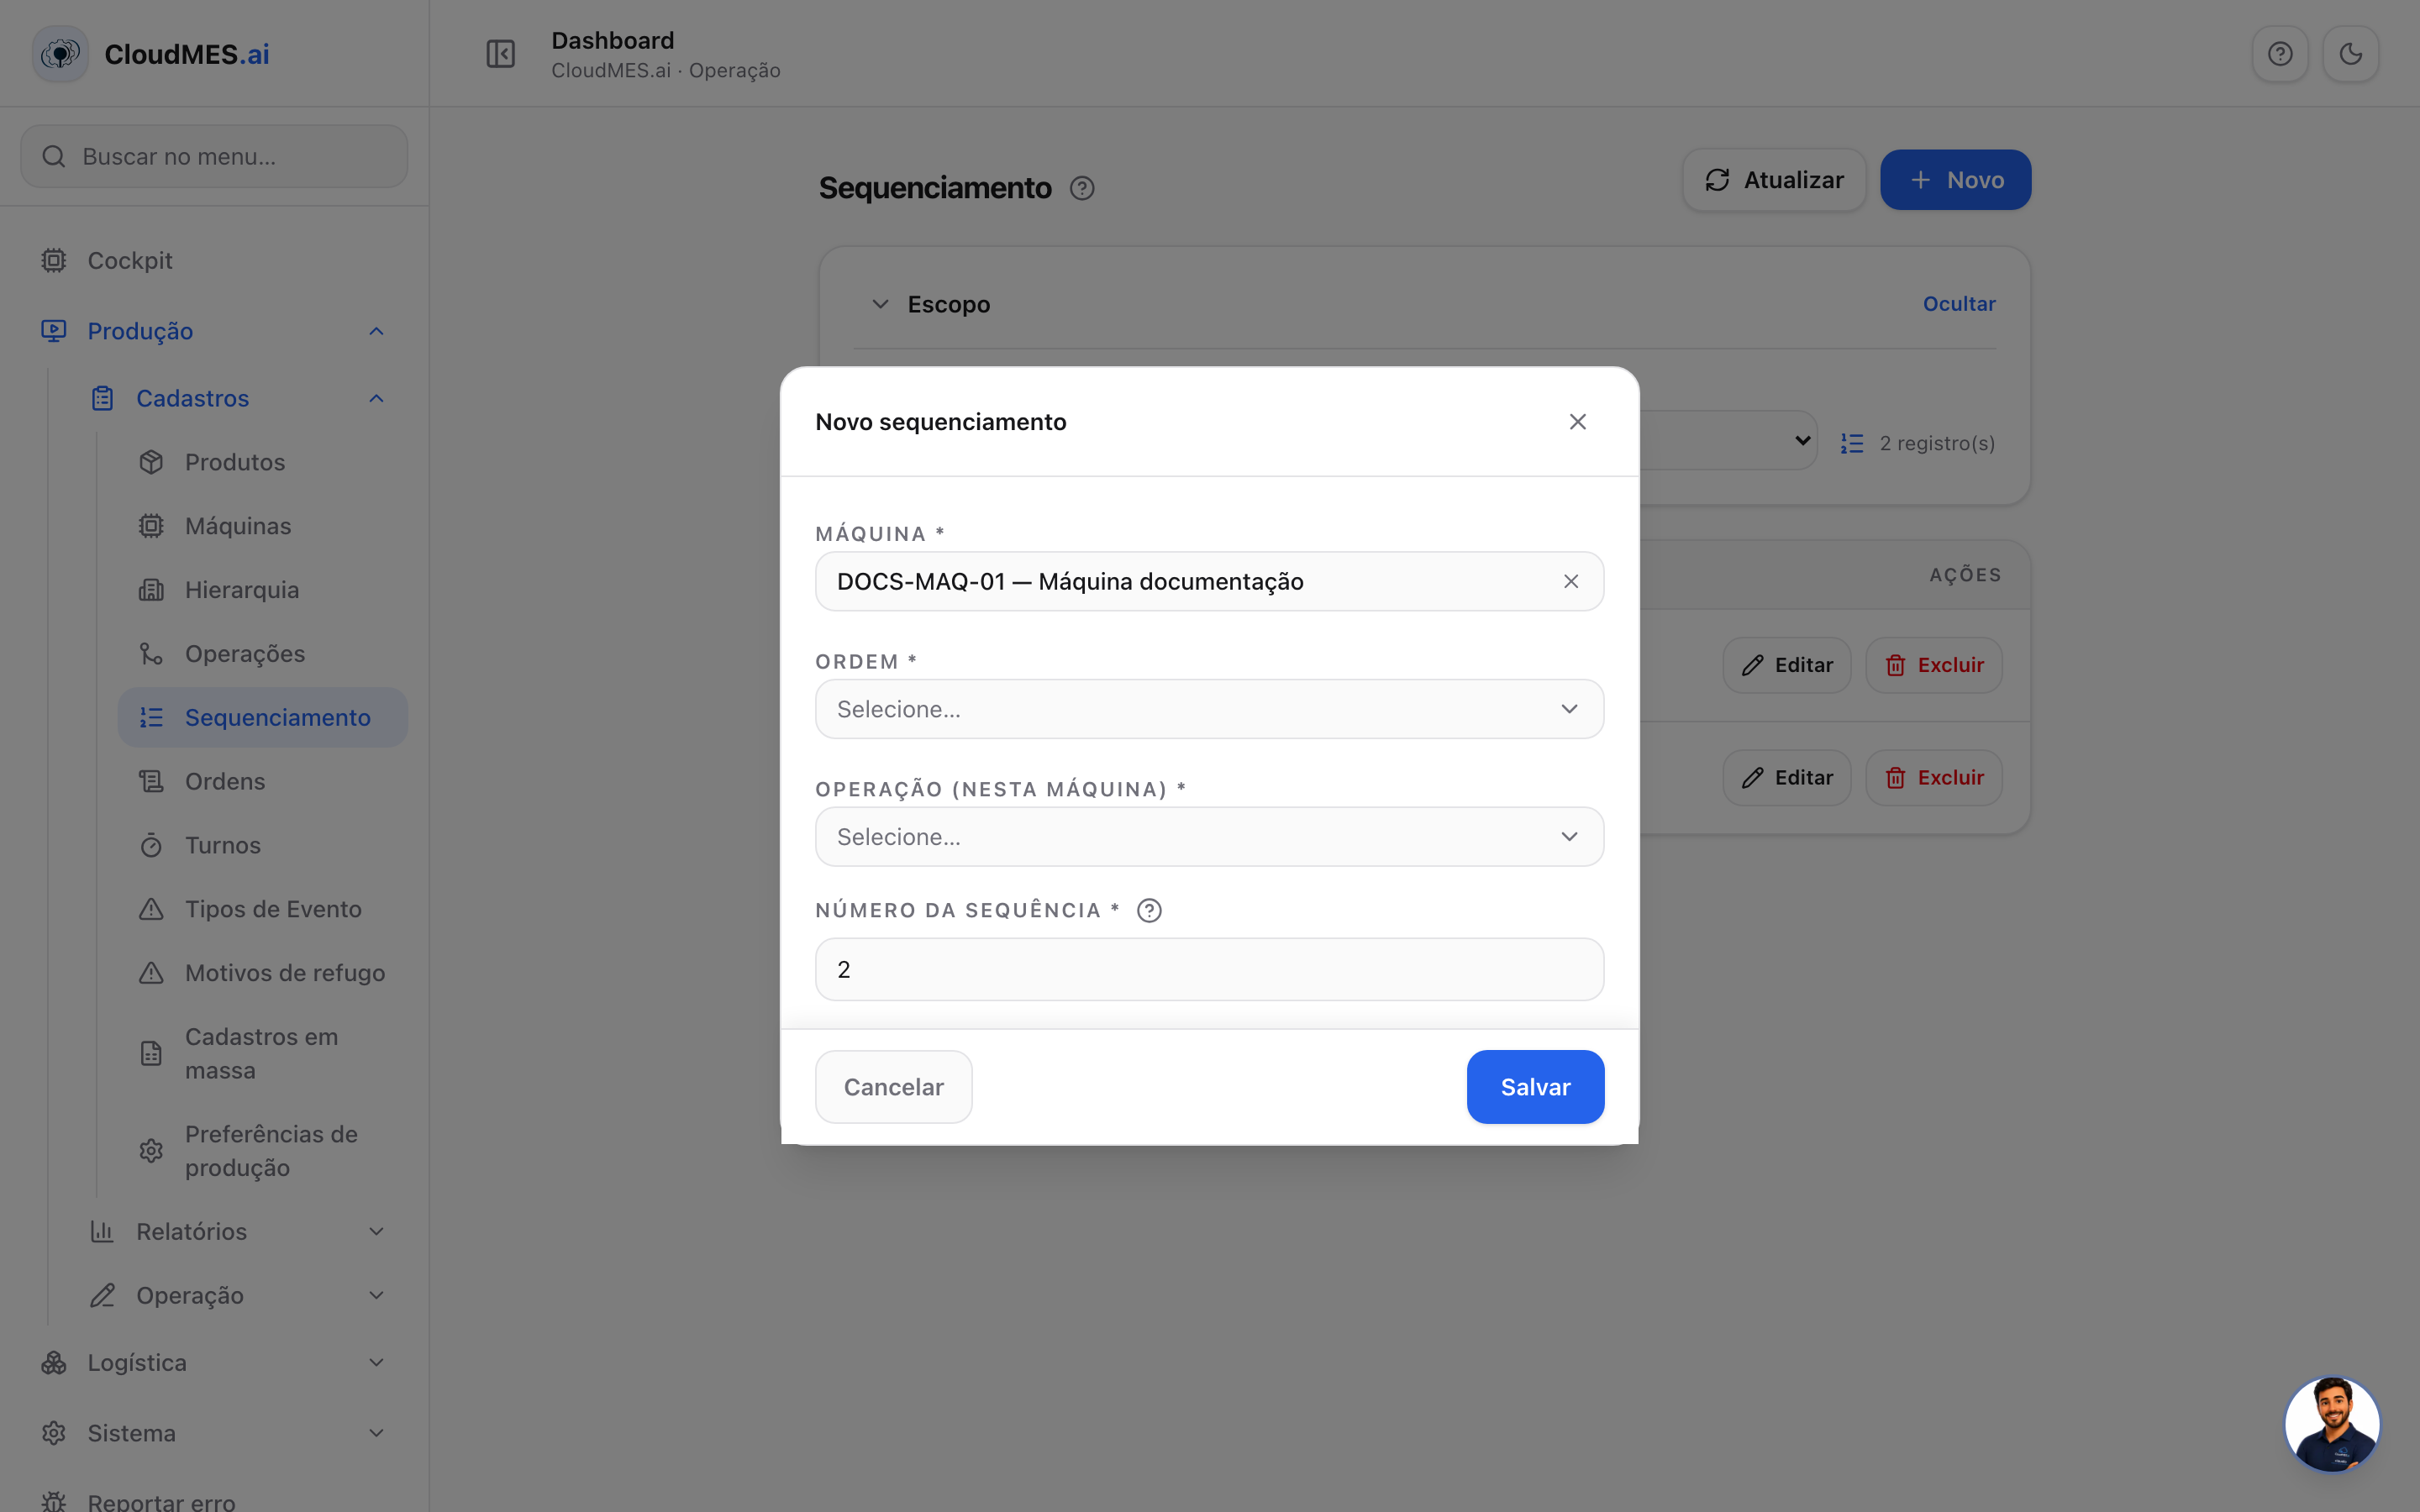Click Editar on the second row

(x=1786, y=777)
